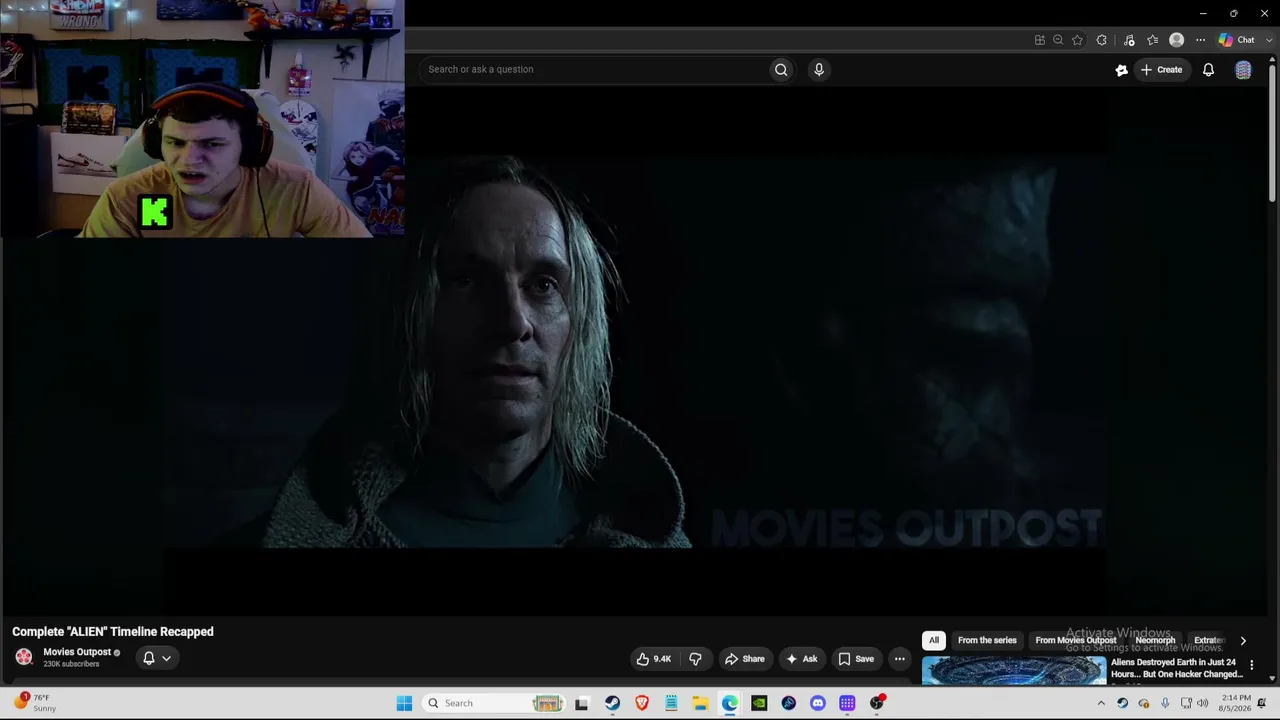Select the All filter chip
1280x720 pixels.
[934, 640]
